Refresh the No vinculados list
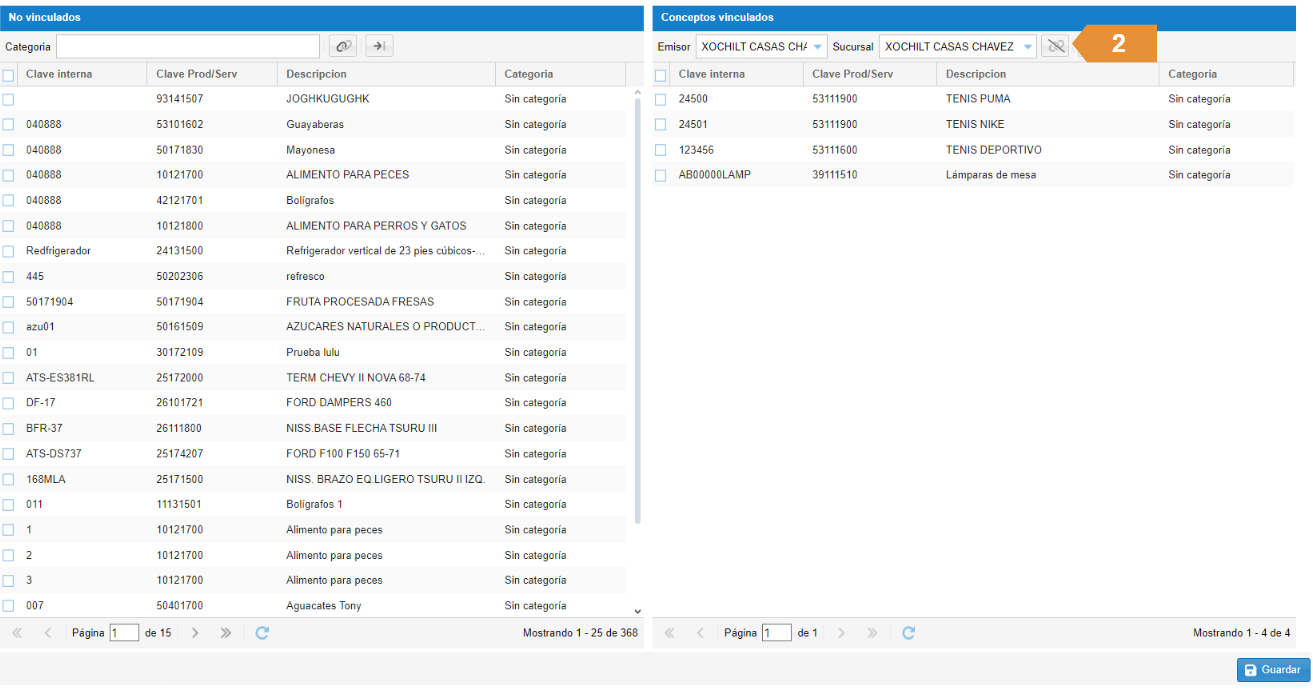 [262, 633]
